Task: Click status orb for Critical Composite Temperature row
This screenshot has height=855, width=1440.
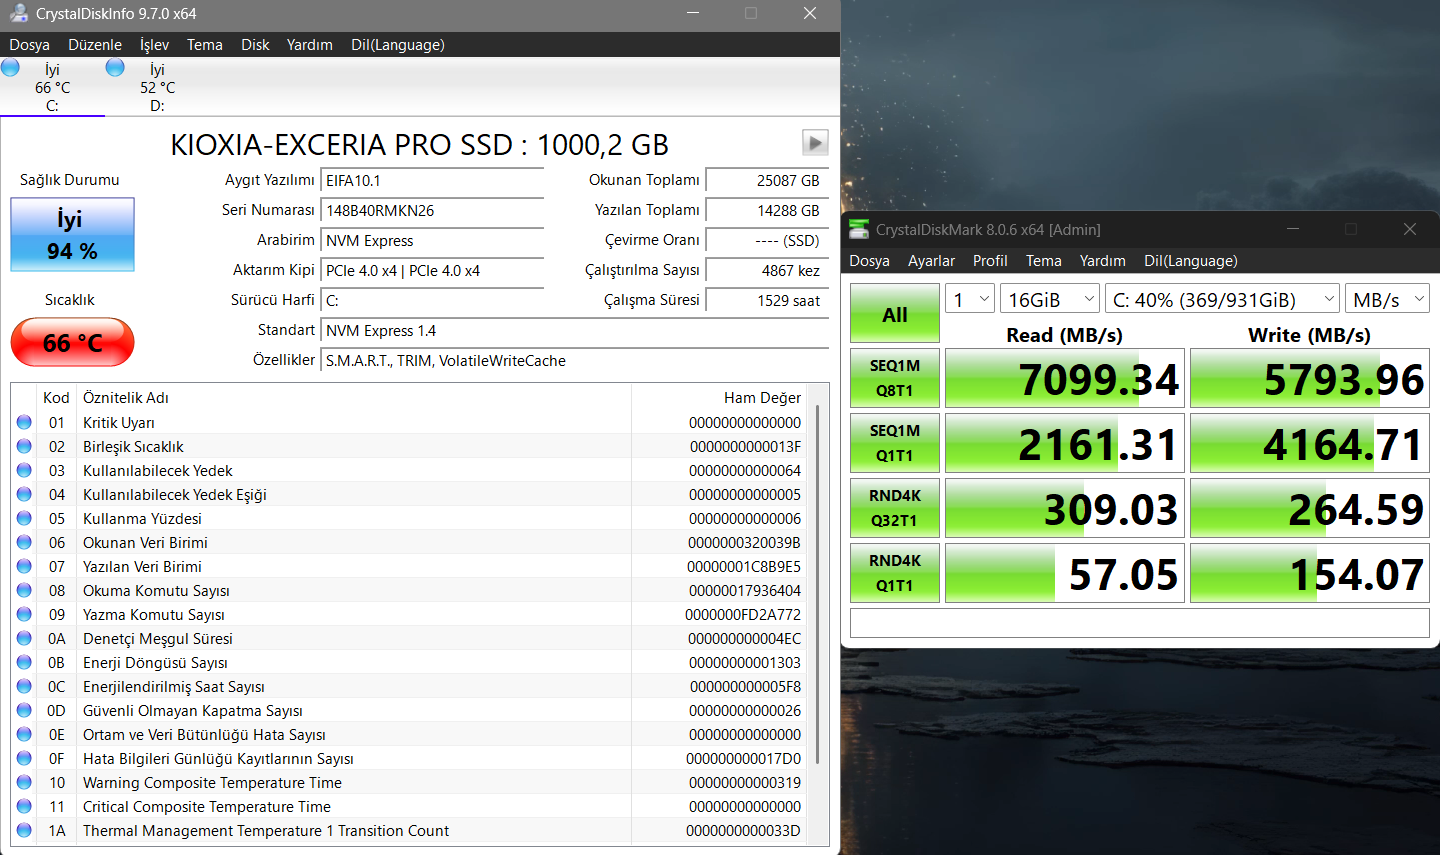Action: tap(24, 806)
